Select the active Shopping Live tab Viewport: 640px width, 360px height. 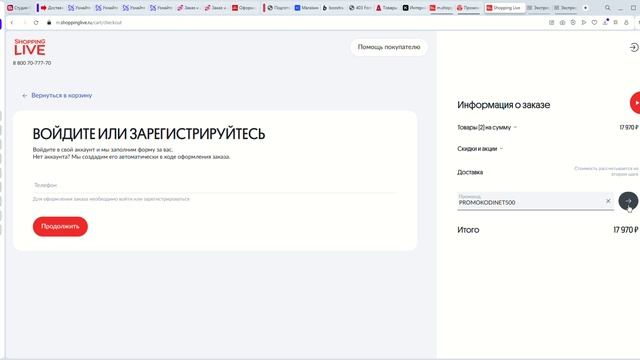pos(504,8)
